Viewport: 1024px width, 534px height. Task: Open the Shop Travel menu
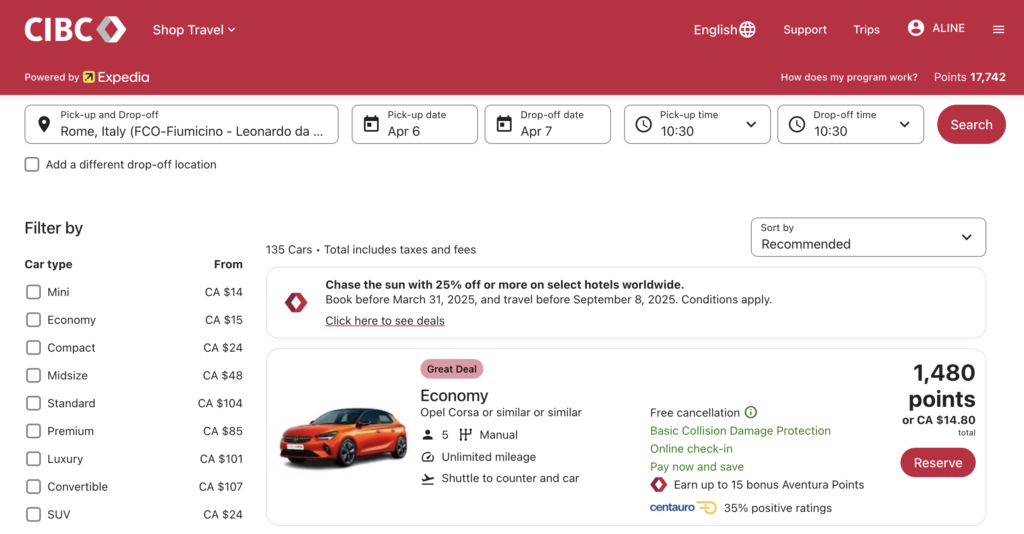tap(194, 29)
